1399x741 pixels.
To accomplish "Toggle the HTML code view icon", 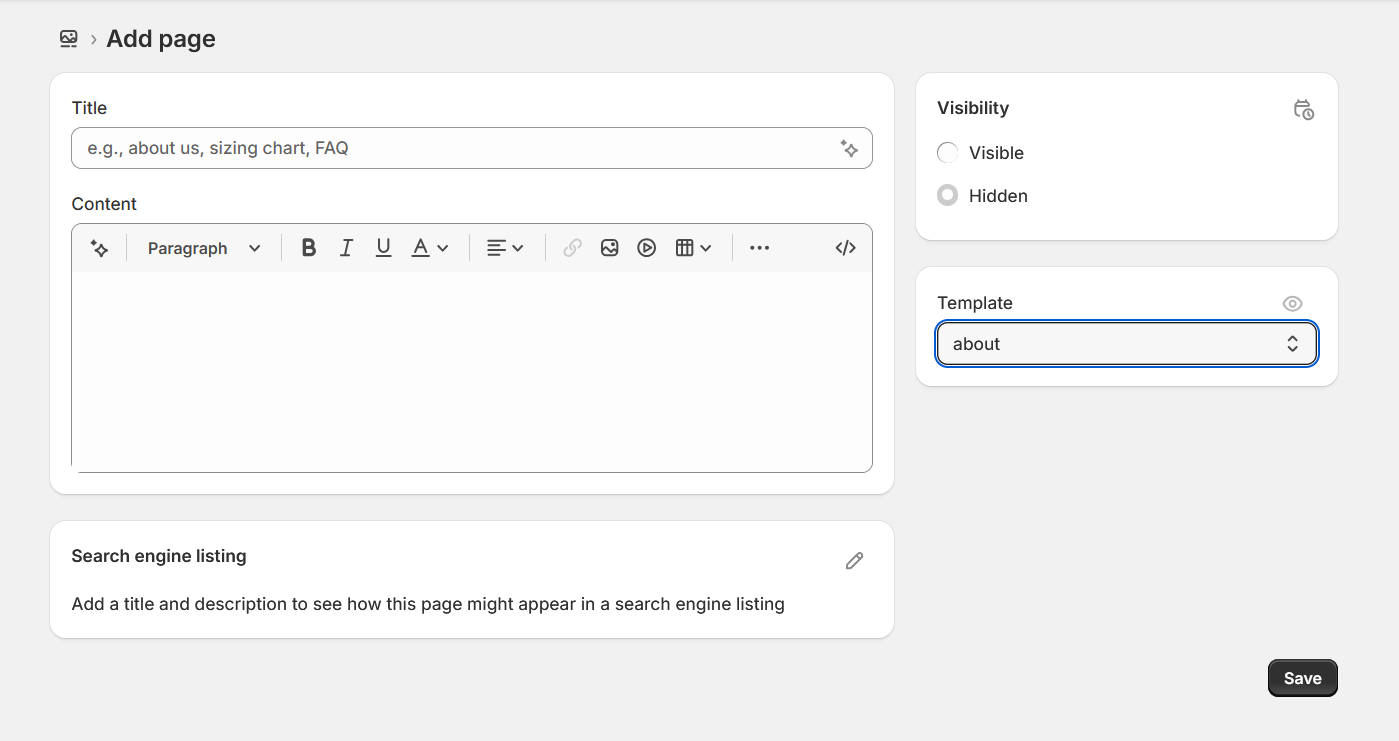I will tap(845, 247).
